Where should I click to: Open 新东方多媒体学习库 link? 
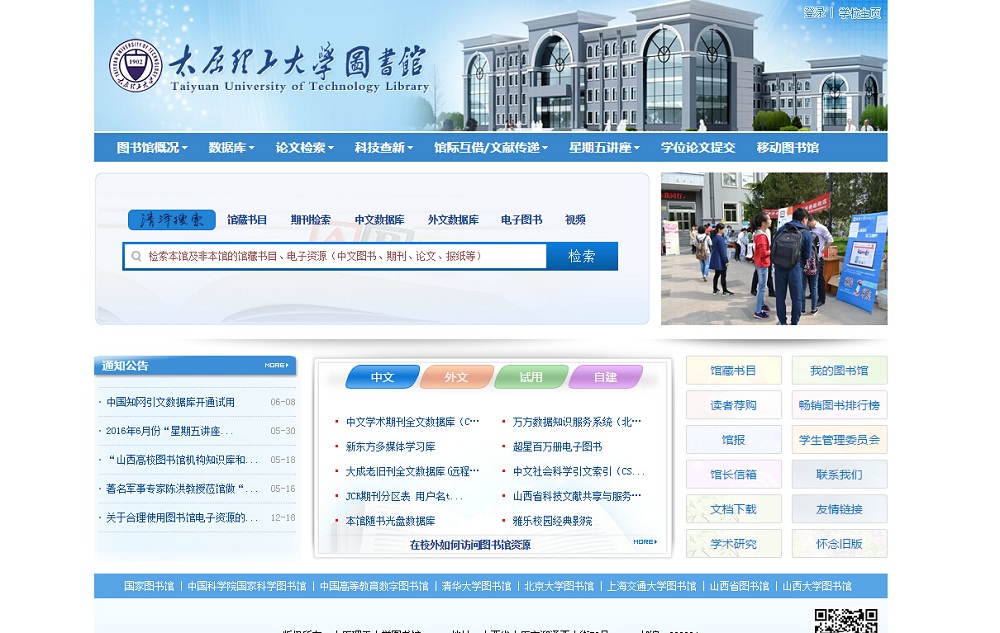[390, 447]
